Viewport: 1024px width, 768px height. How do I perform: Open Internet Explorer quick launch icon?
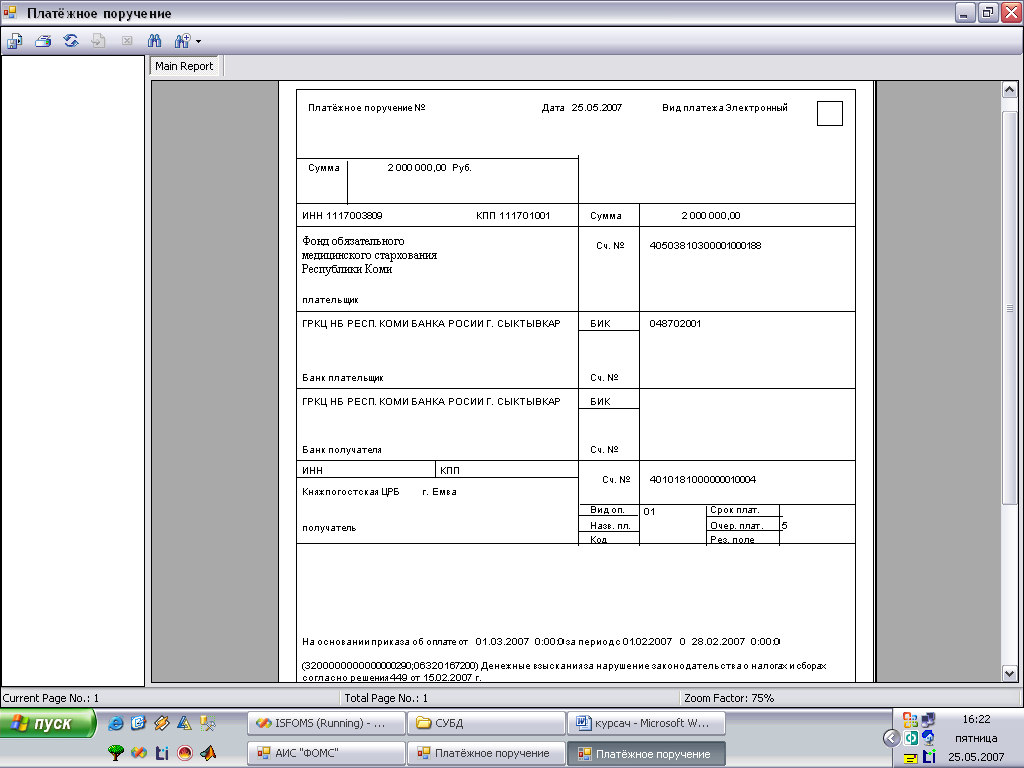pos(116,723)
